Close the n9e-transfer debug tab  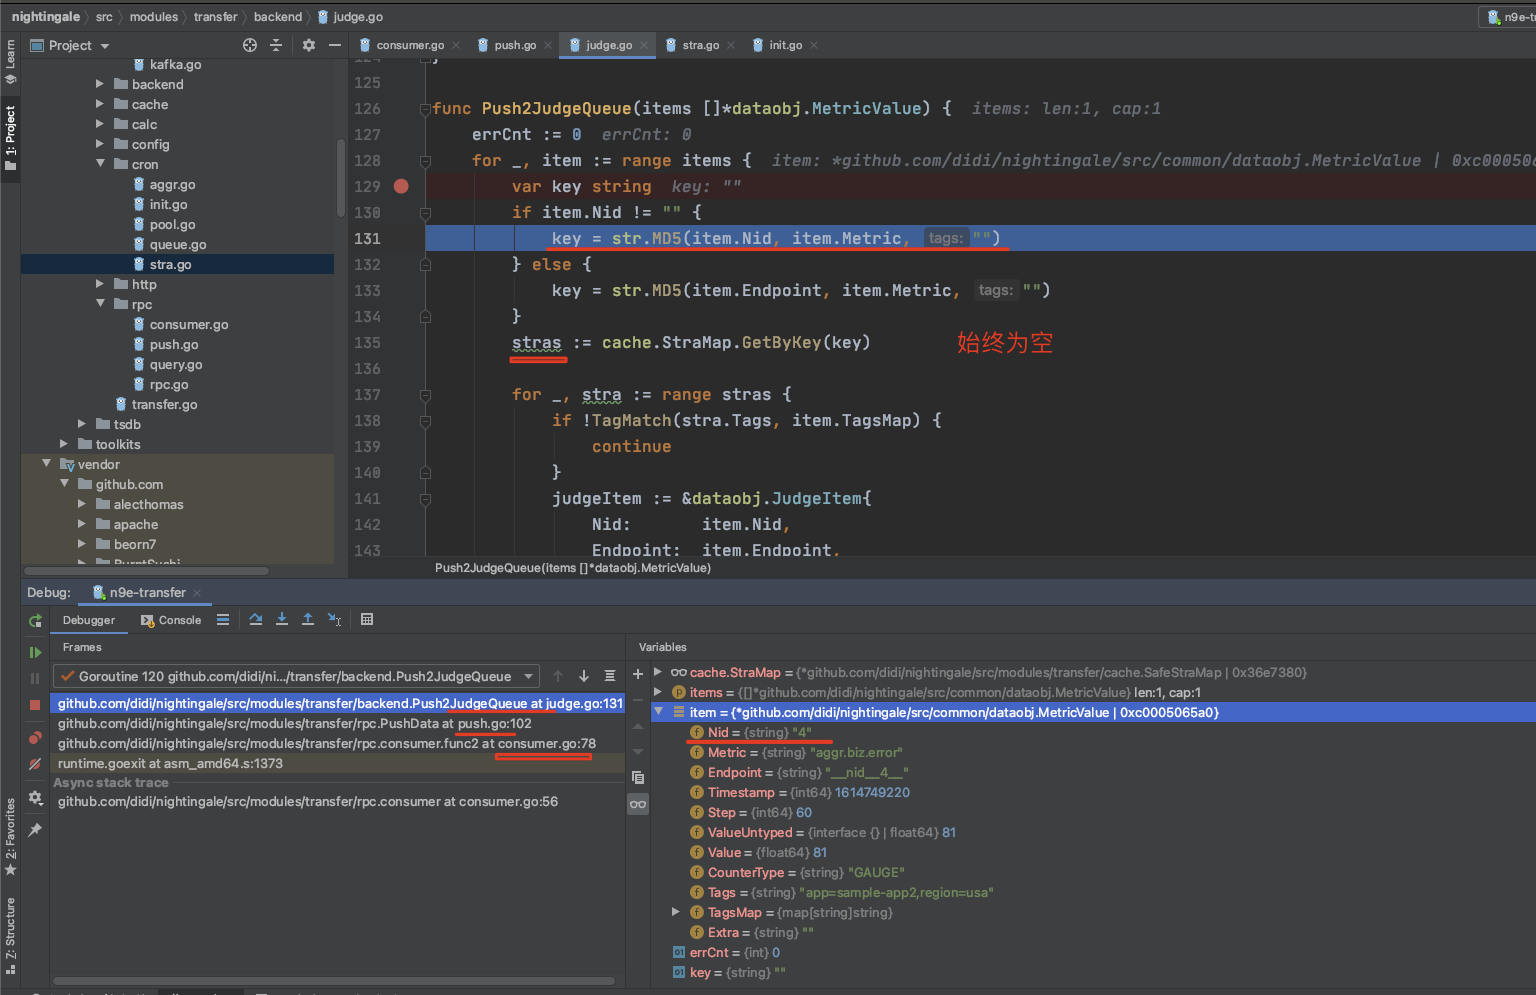[197, 593]
